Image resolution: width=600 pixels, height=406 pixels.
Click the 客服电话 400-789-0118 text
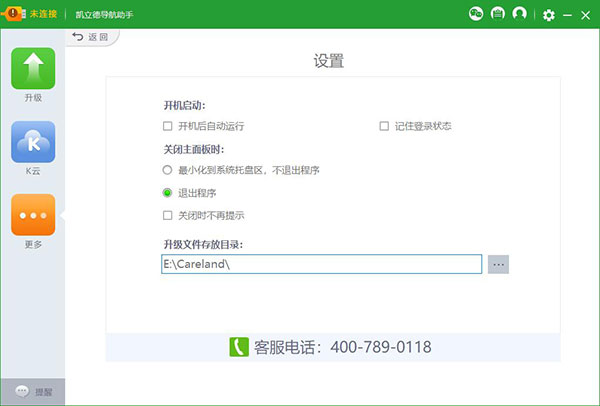[342, 347]
